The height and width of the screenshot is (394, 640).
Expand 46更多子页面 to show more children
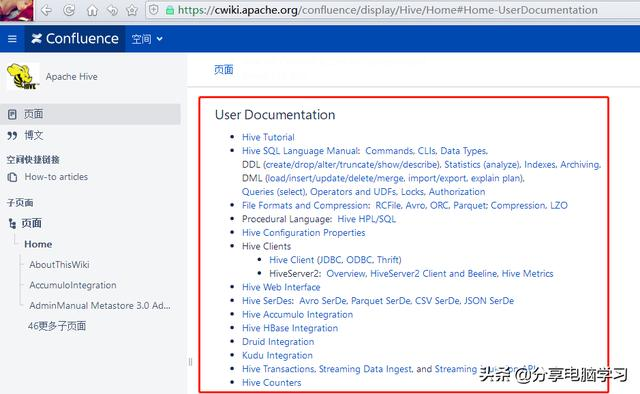(x=57, y=326)
